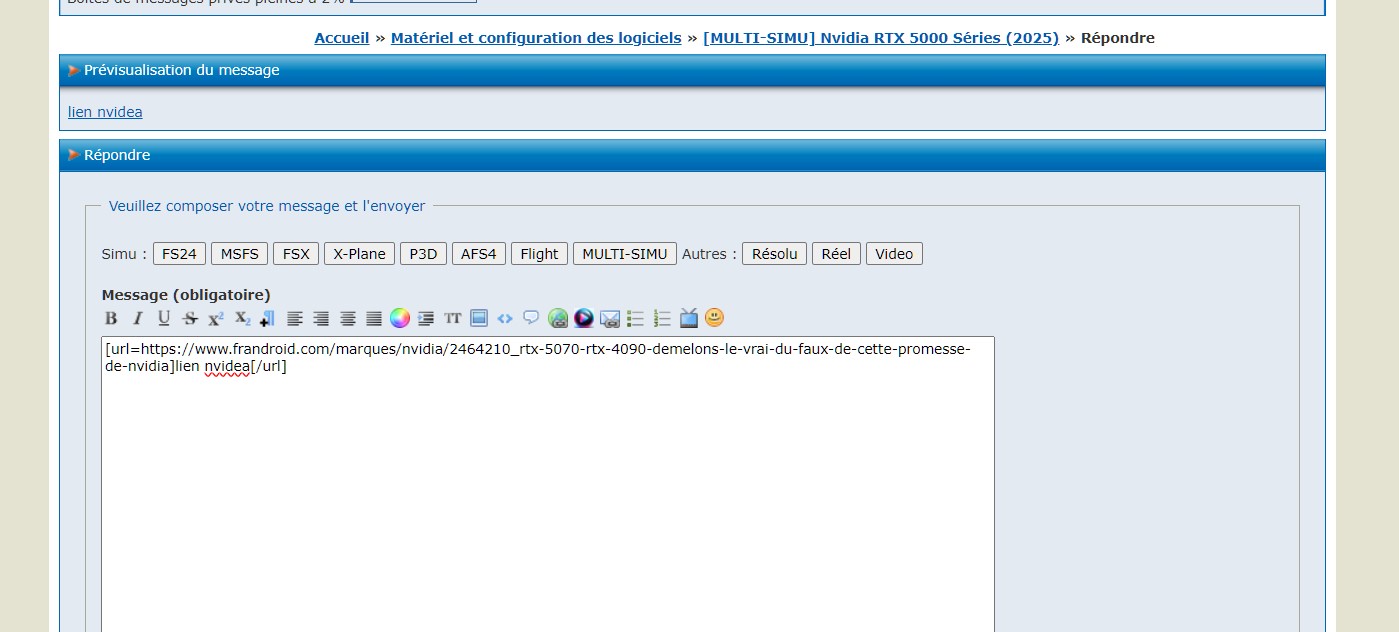Click the 'Prévisualisation du message' header
Image resolution: width=1399 pixels, height=632 pixels.
coord(692,70)
